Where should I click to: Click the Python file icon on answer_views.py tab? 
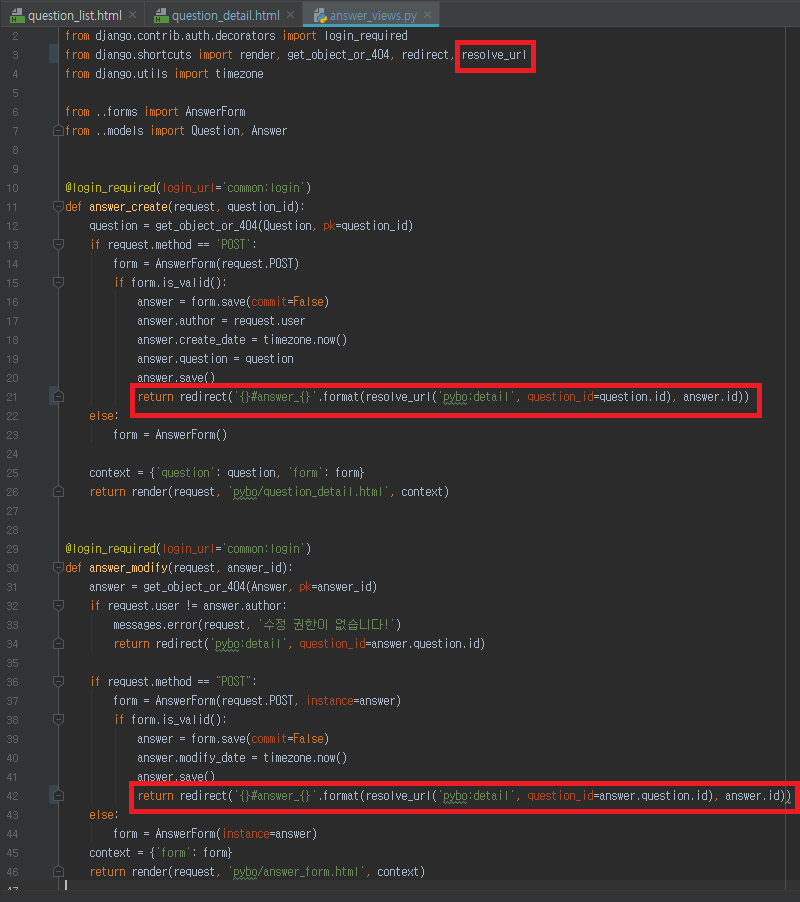pyautogui.click(x=320, y=16)
